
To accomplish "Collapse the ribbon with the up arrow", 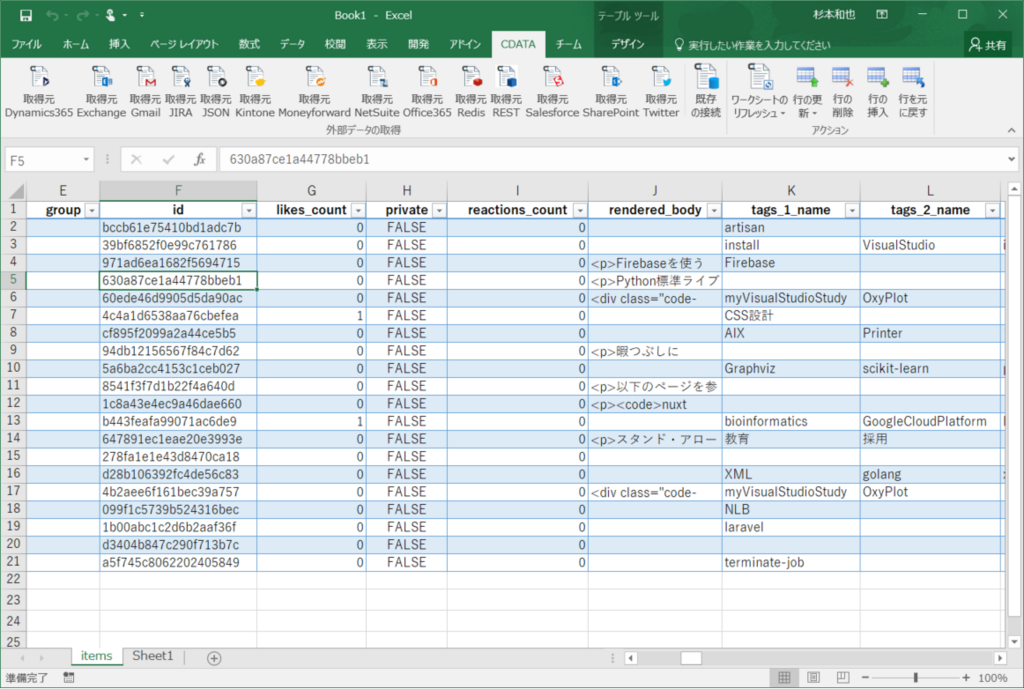I will tap(1011, 131).
